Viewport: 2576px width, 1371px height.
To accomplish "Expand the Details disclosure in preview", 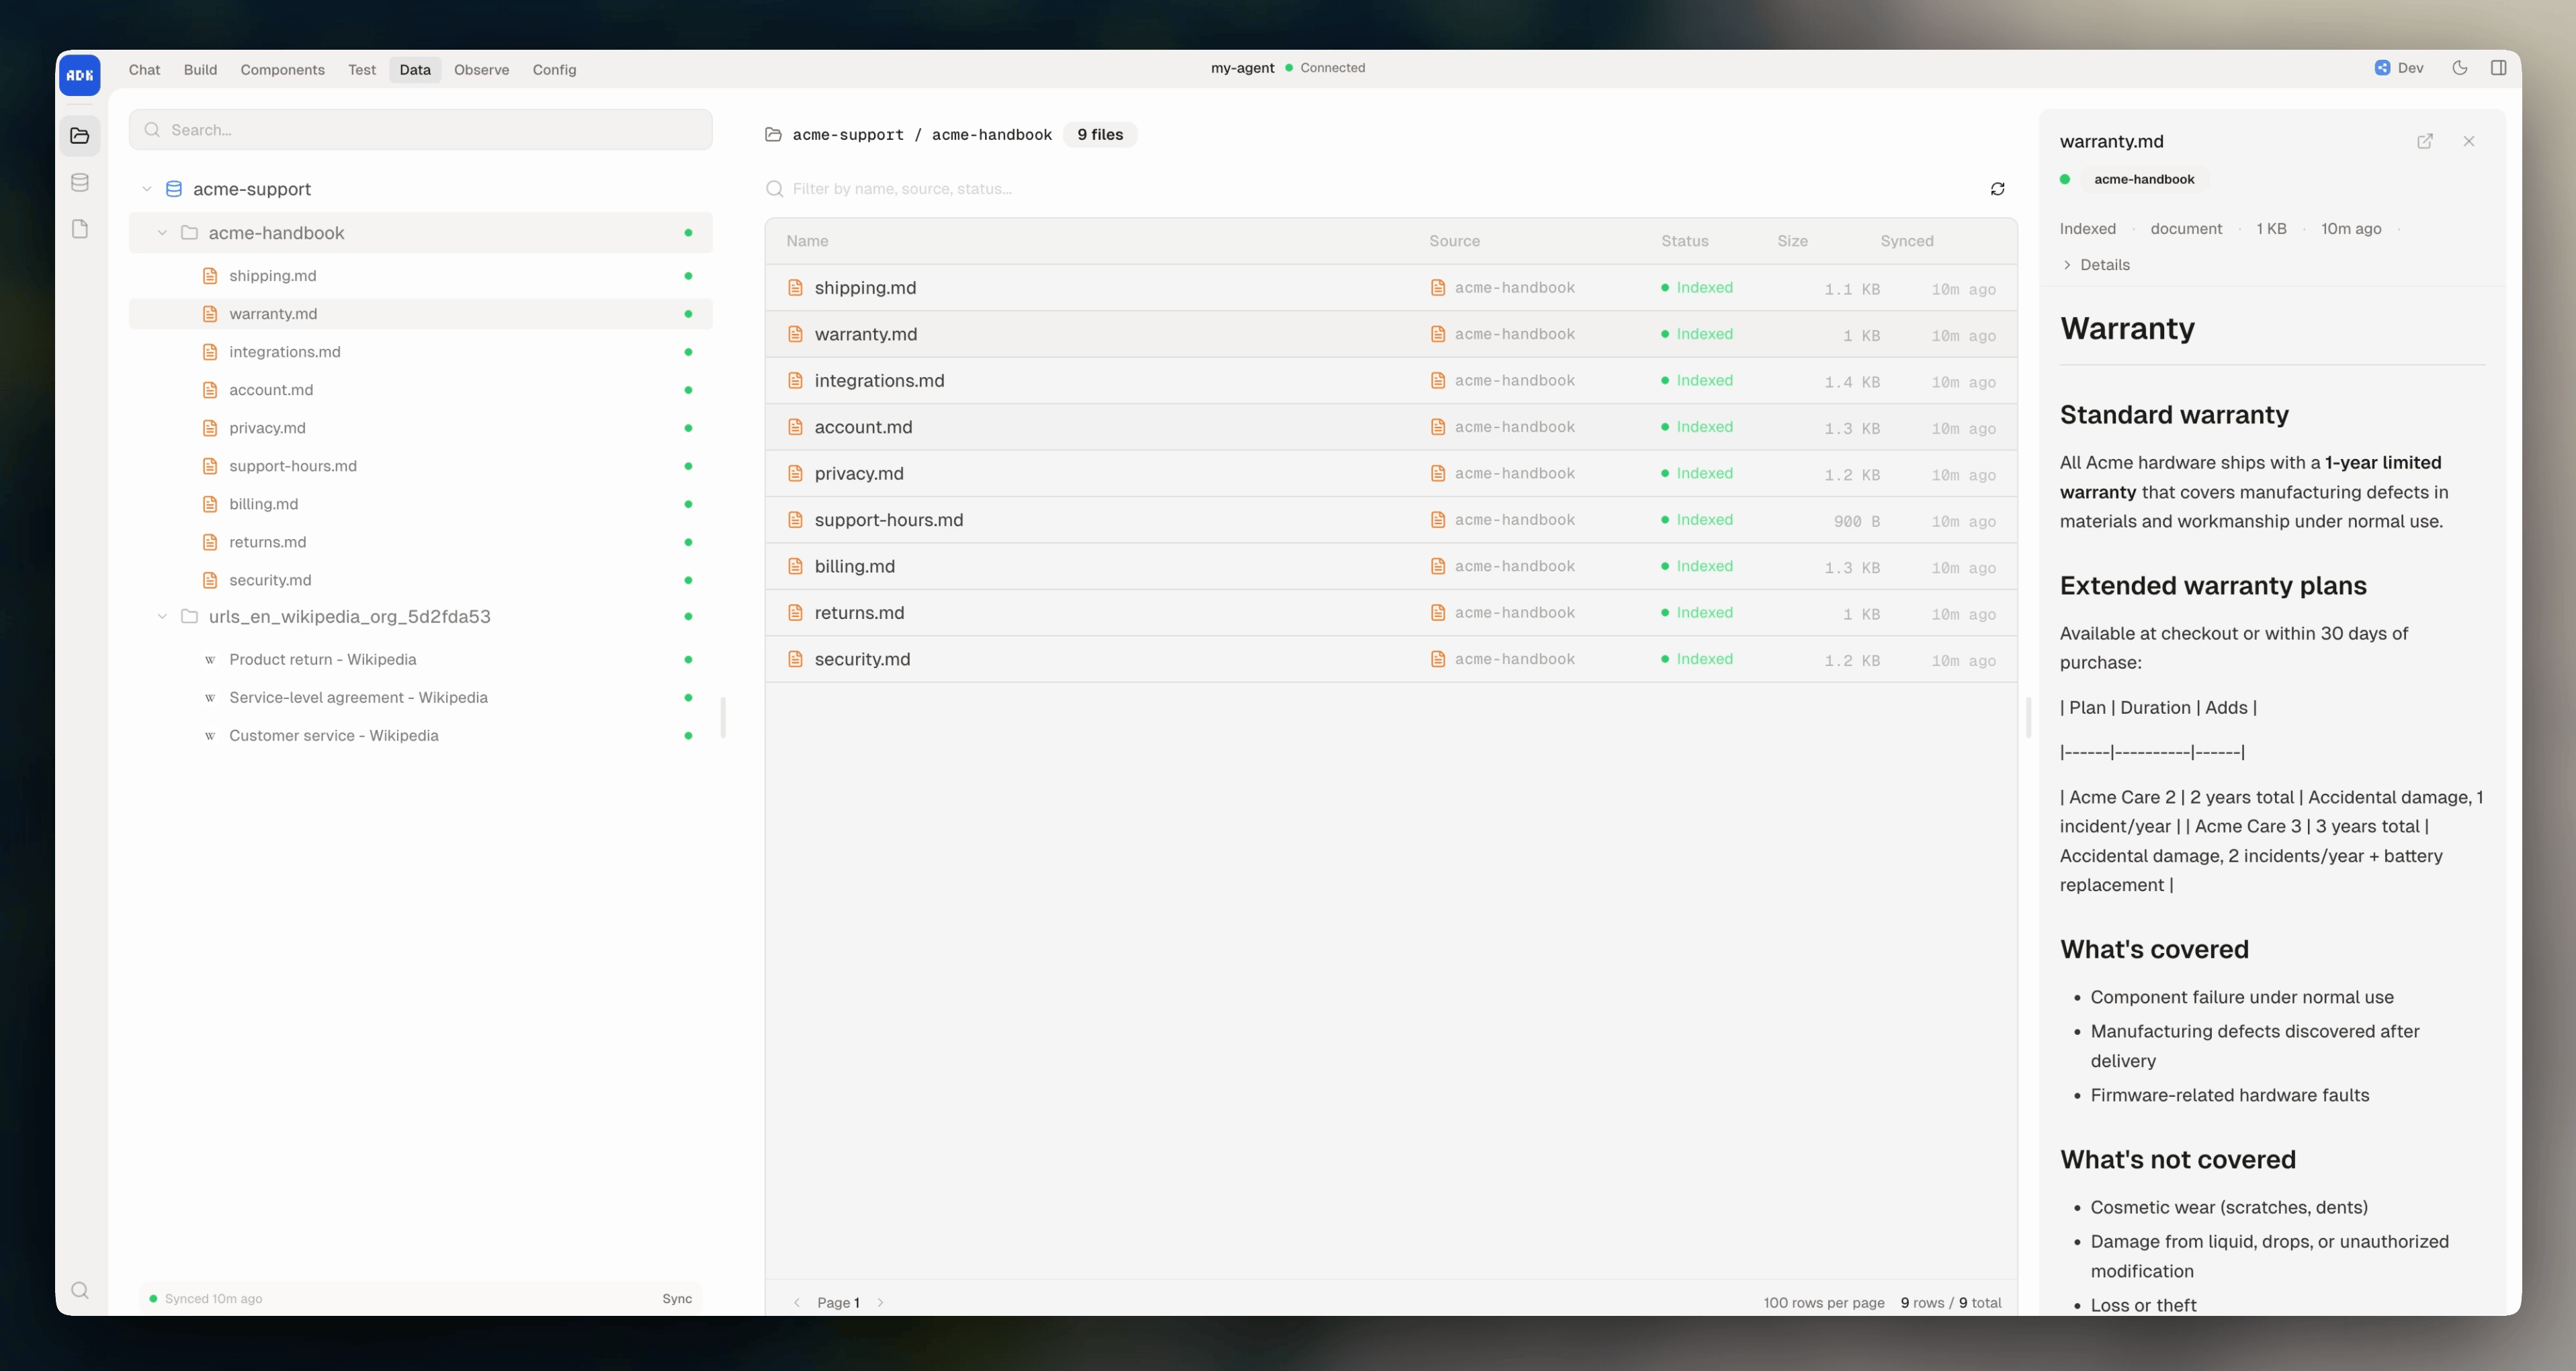I will [x=2095, y=265].
